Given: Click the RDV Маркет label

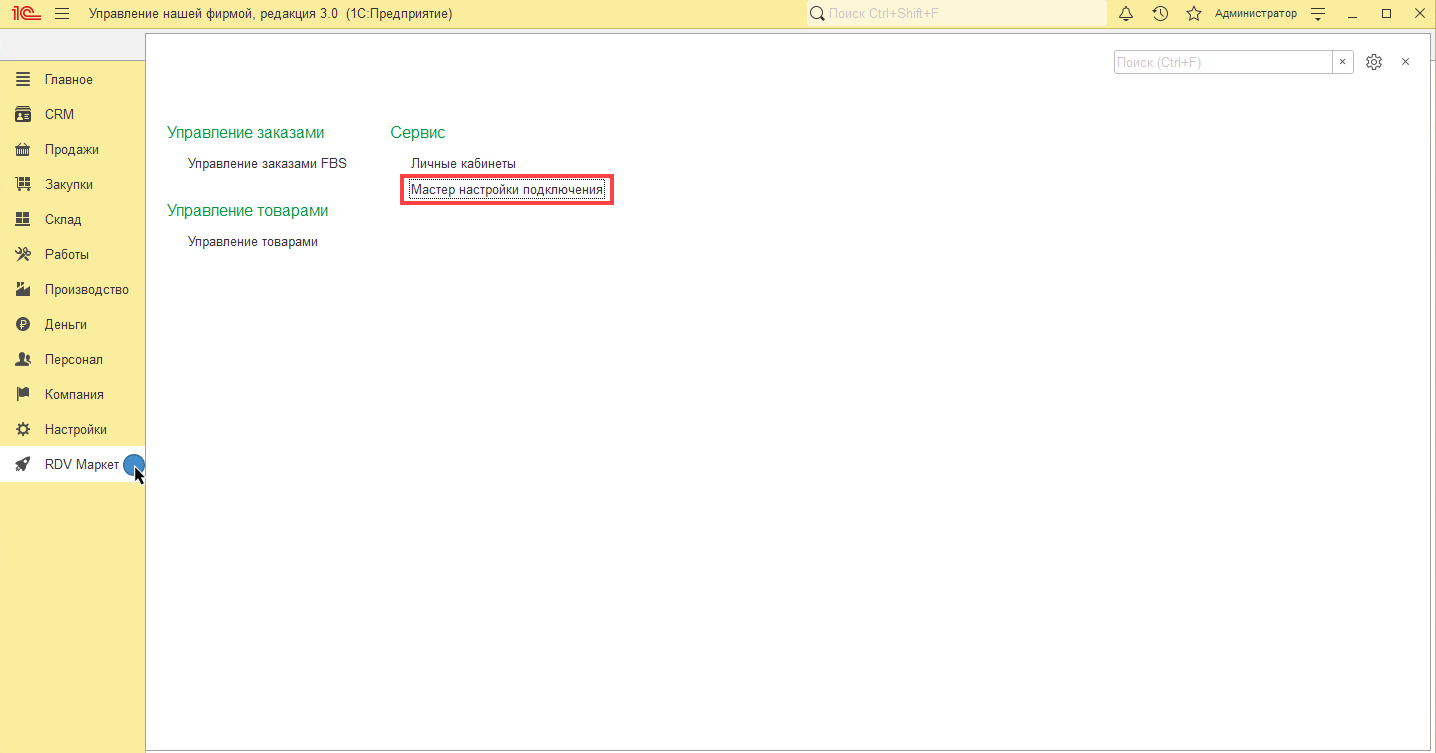Looking at the screenshot, I should (x=82, y=464).
